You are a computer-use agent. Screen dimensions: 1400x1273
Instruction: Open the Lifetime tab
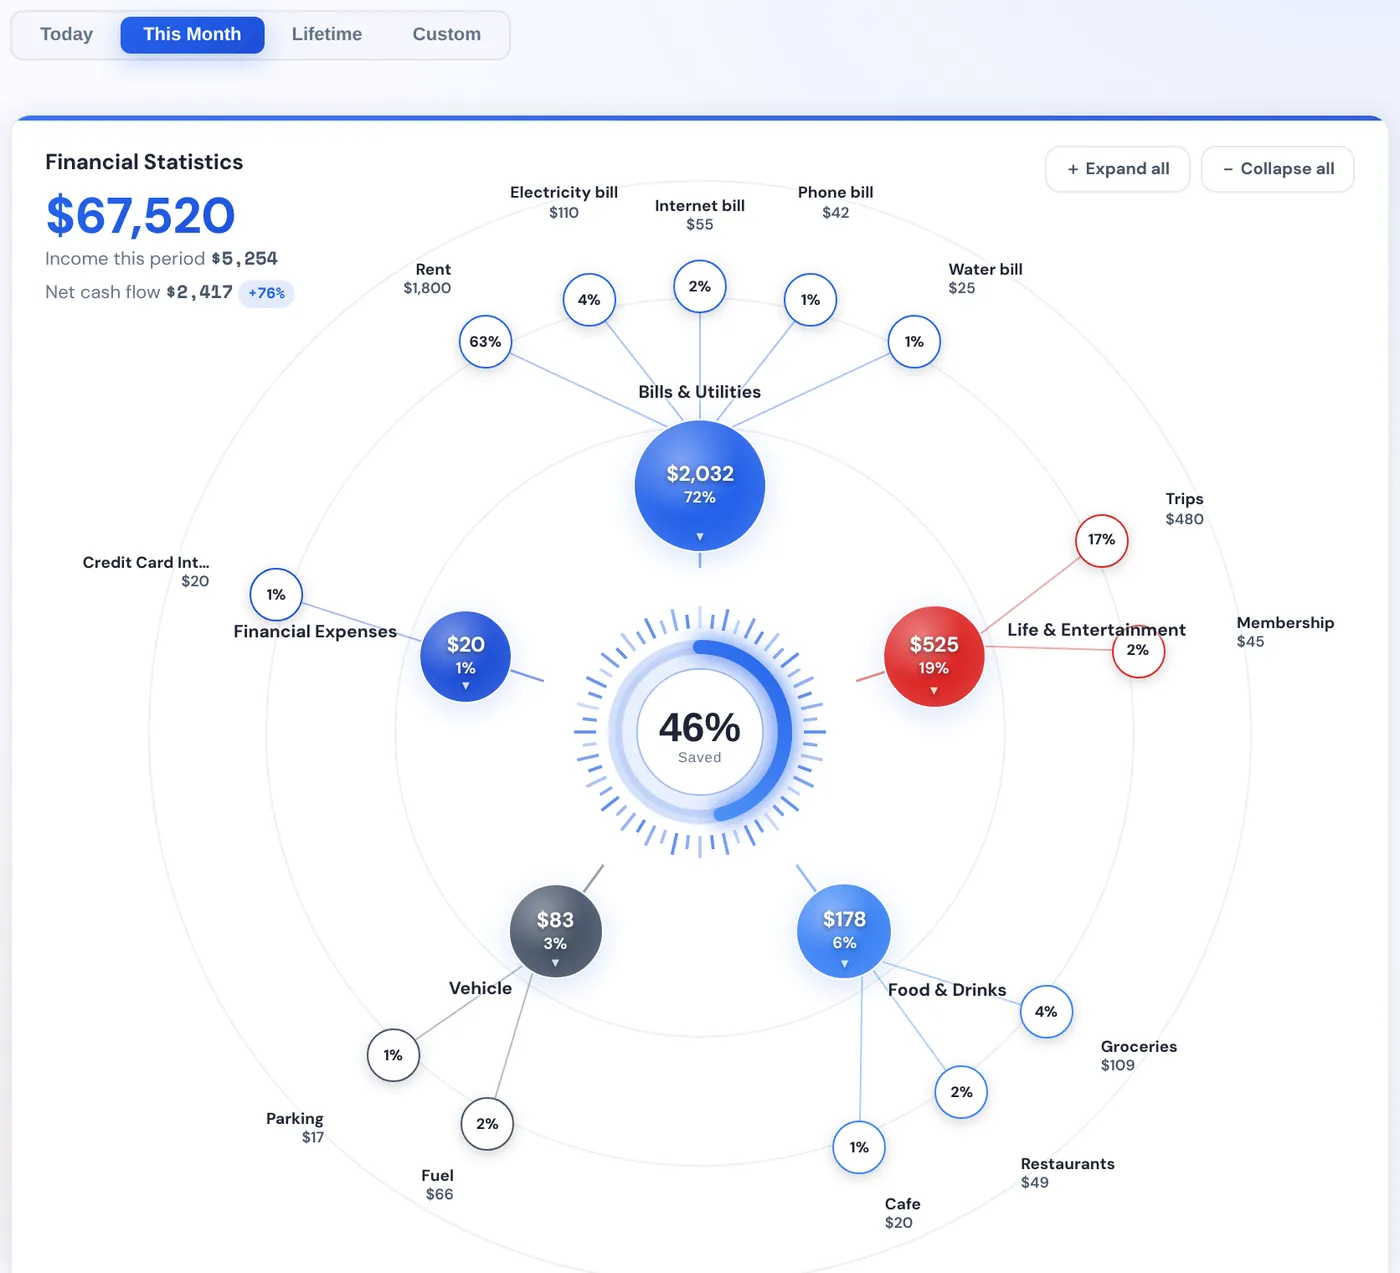(327, 34)
